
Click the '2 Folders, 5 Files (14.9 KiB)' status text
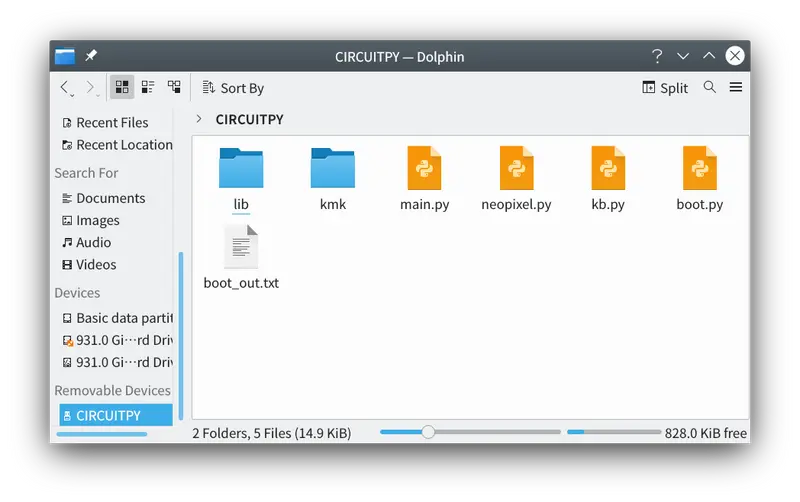pos(271,433)
